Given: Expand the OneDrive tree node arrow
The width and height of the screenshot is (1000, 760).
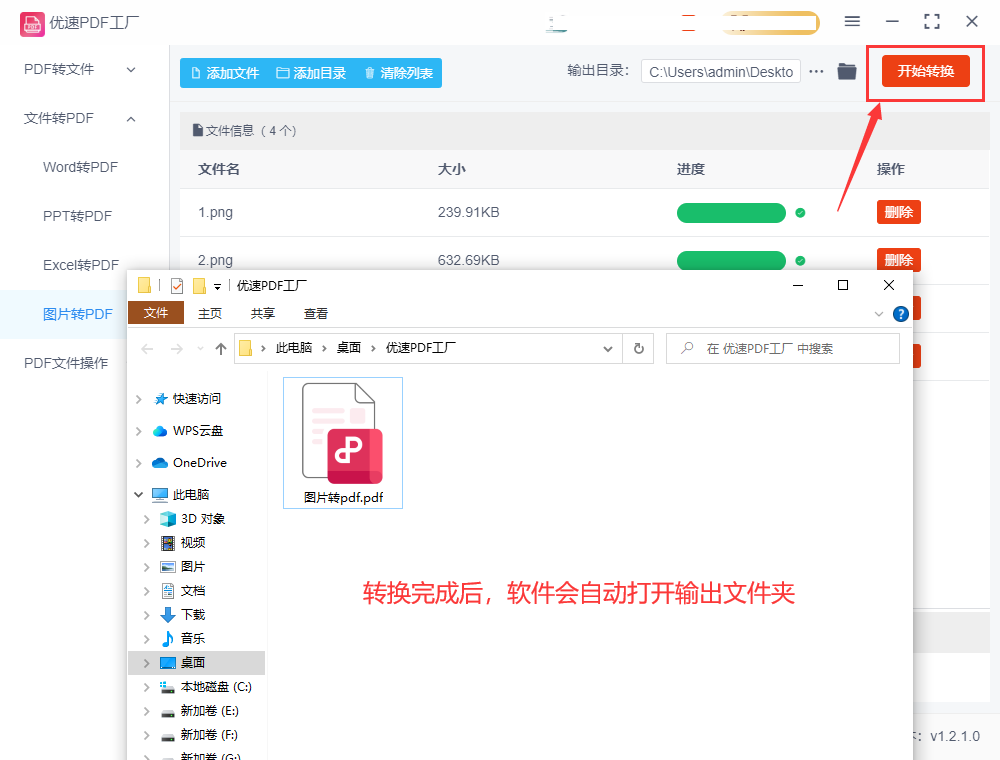Looking at the screenshot, I should [138, 464].
